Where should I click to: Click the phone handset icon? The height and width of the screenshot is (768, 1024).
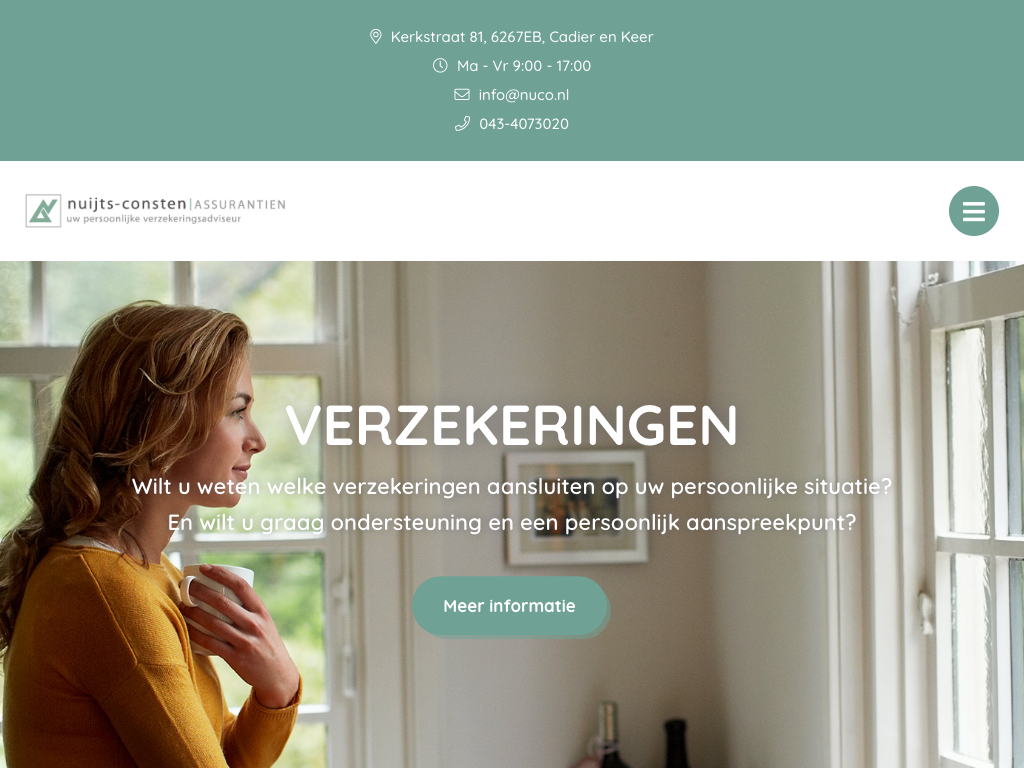(x=462, y=123)
